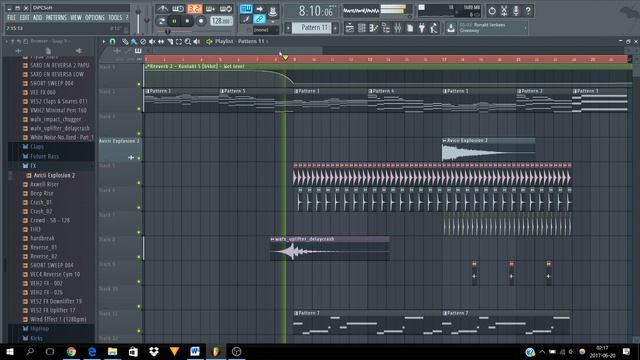Image resolution: width=640 pixels, height=360 pixels.
Task: Select the playlist slice tool
Action: click(x=170, y=41)
